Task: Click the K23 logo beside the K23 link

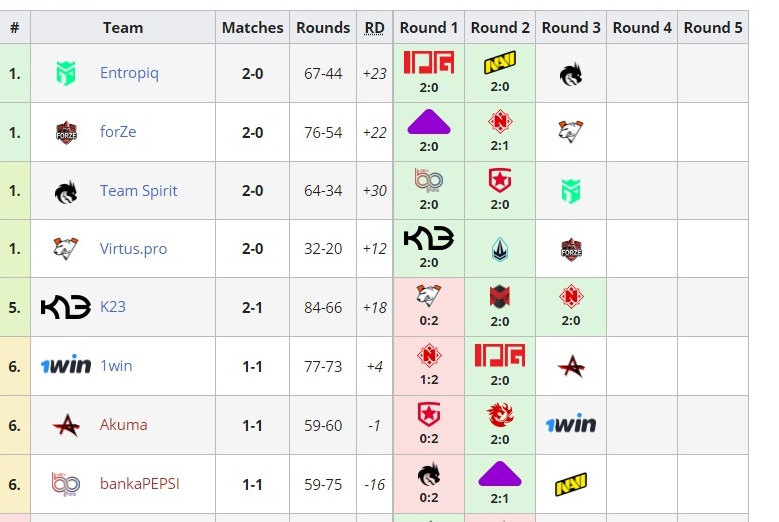Action: pyautogui.click(x=66, y=307)
